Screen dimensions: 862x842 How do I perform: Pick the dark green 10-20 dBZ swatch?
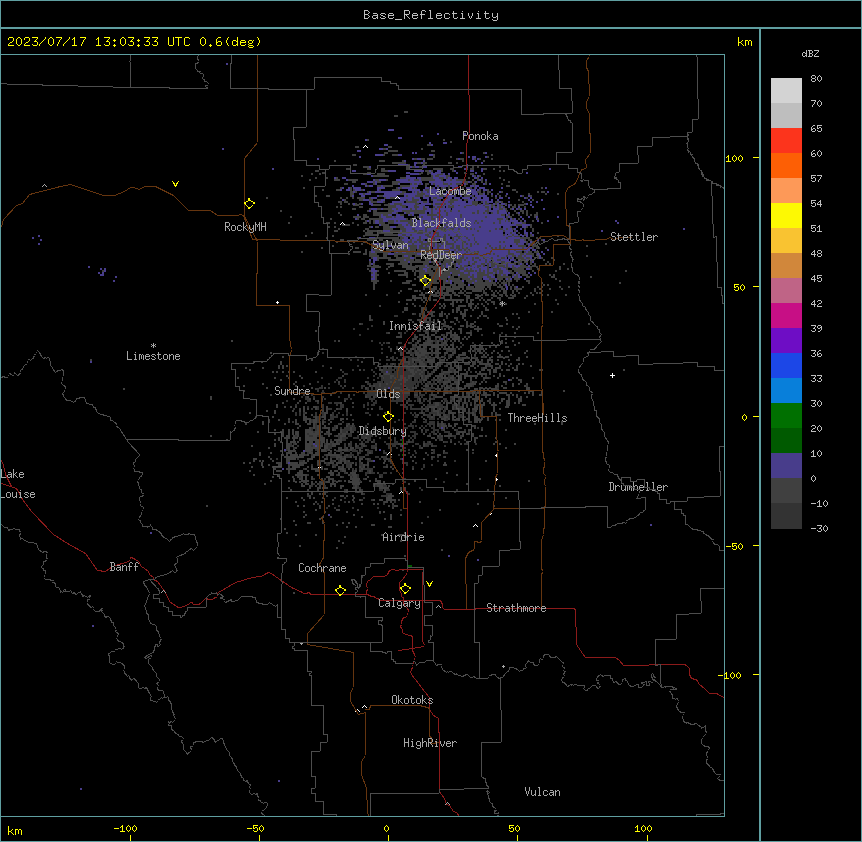pos(786,441)
